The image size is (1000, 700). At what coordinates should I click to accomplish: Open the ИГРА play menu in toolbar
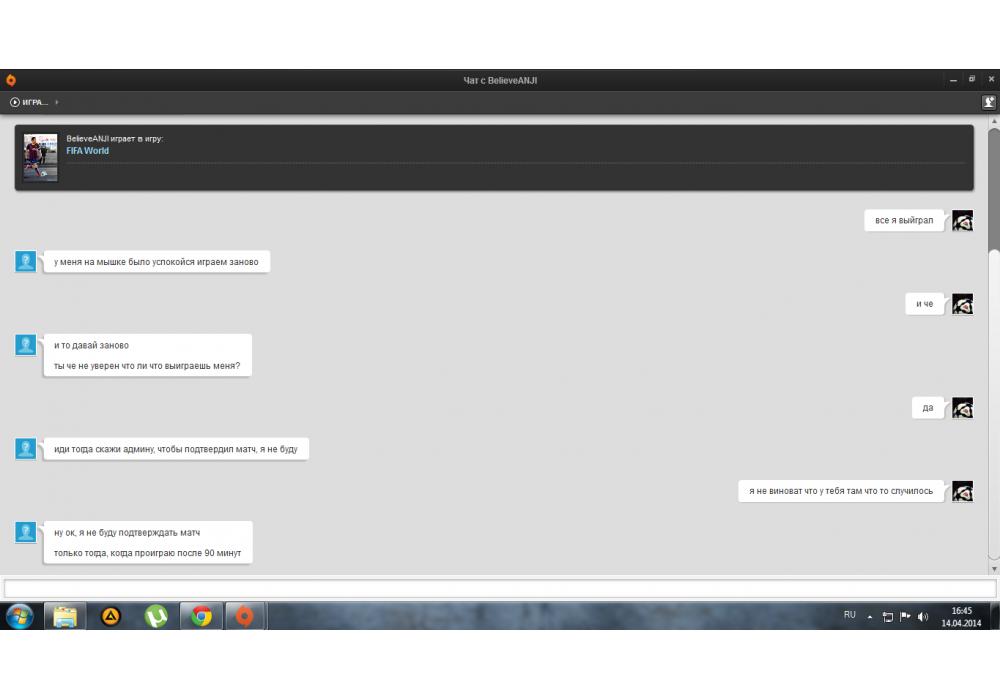[29, 102]
